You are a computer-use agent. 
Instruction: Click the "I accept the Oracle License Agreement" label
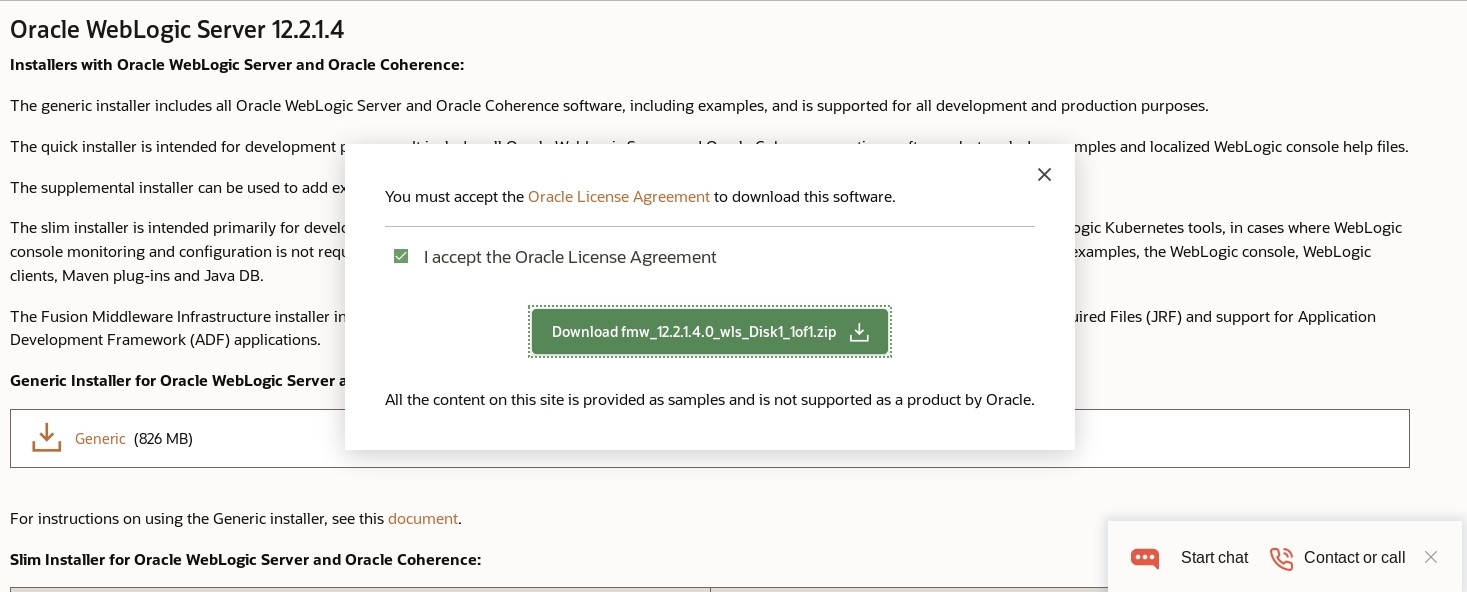pos(570,257)
